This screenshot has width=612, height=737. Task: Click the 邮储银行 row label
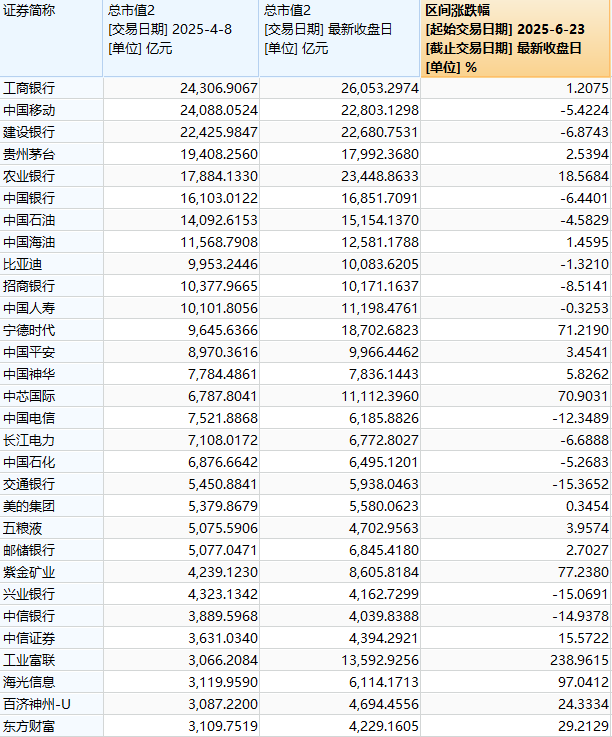(x=29, y=550)
